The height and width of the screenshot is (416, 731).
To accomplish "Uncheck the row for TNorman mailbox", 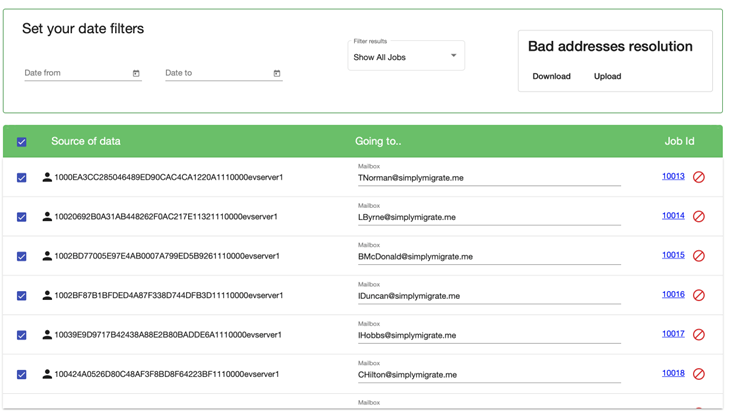I will tap(22, 178).
